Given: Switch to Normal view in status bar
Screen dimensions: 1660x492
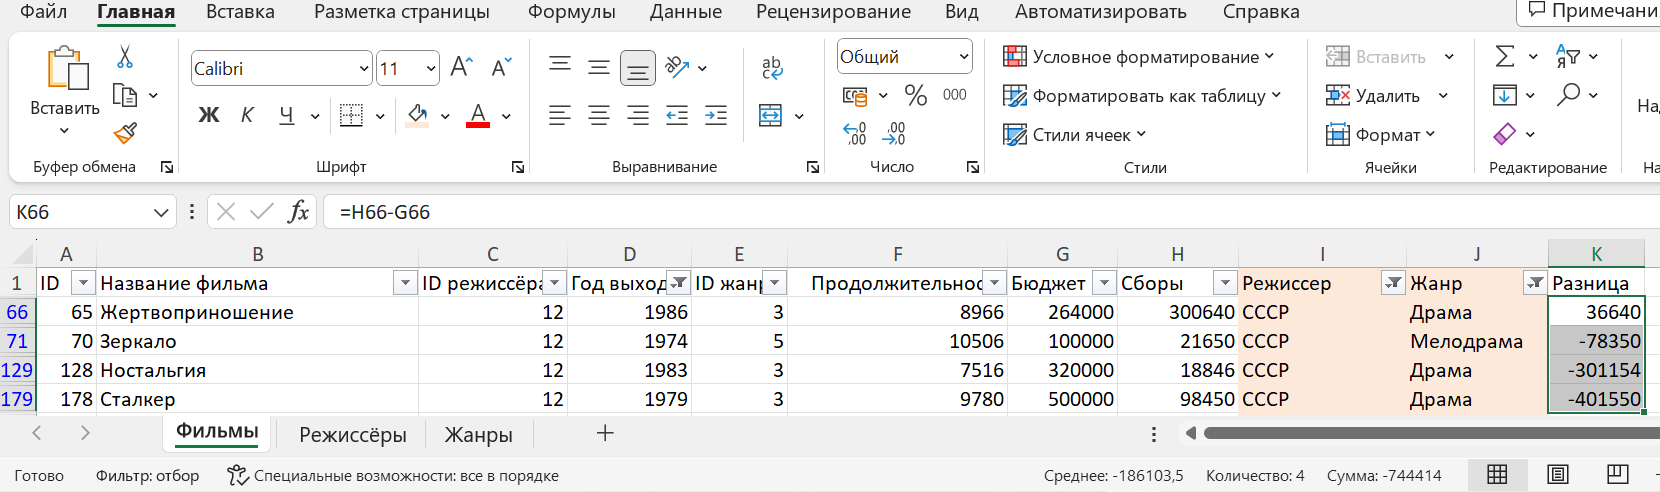Looking at the screenshot, I should [1497, 475].
